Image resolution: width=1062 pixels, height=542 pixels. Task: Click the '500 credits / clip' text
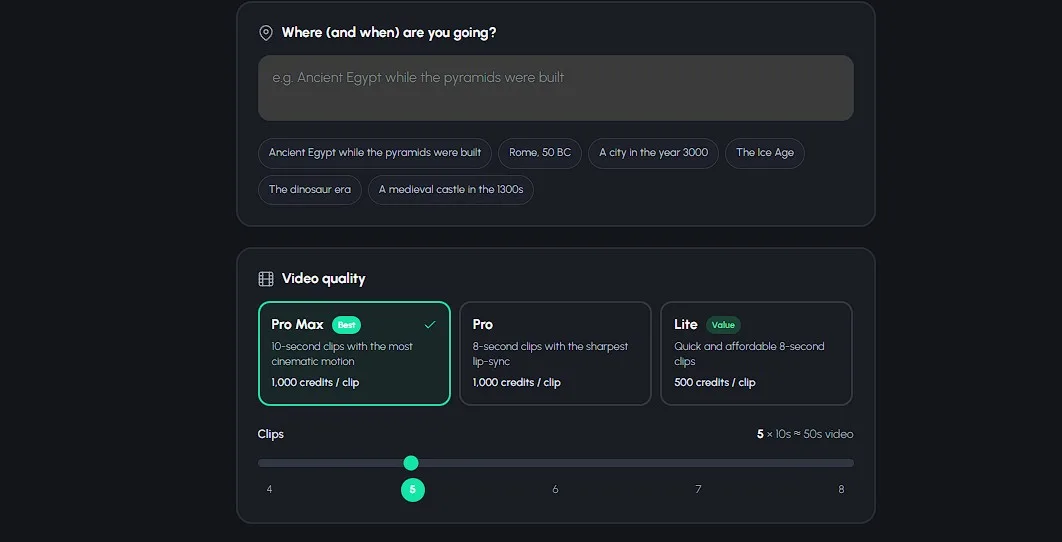click(715, 383)
